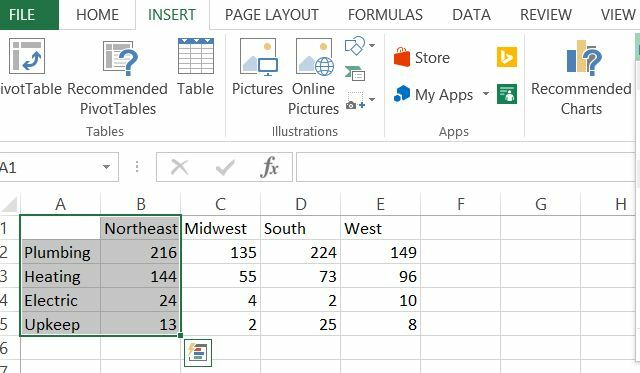Select cell with value 135
Viewport: 640px width, 373px height.
click(x=220, y=252)
